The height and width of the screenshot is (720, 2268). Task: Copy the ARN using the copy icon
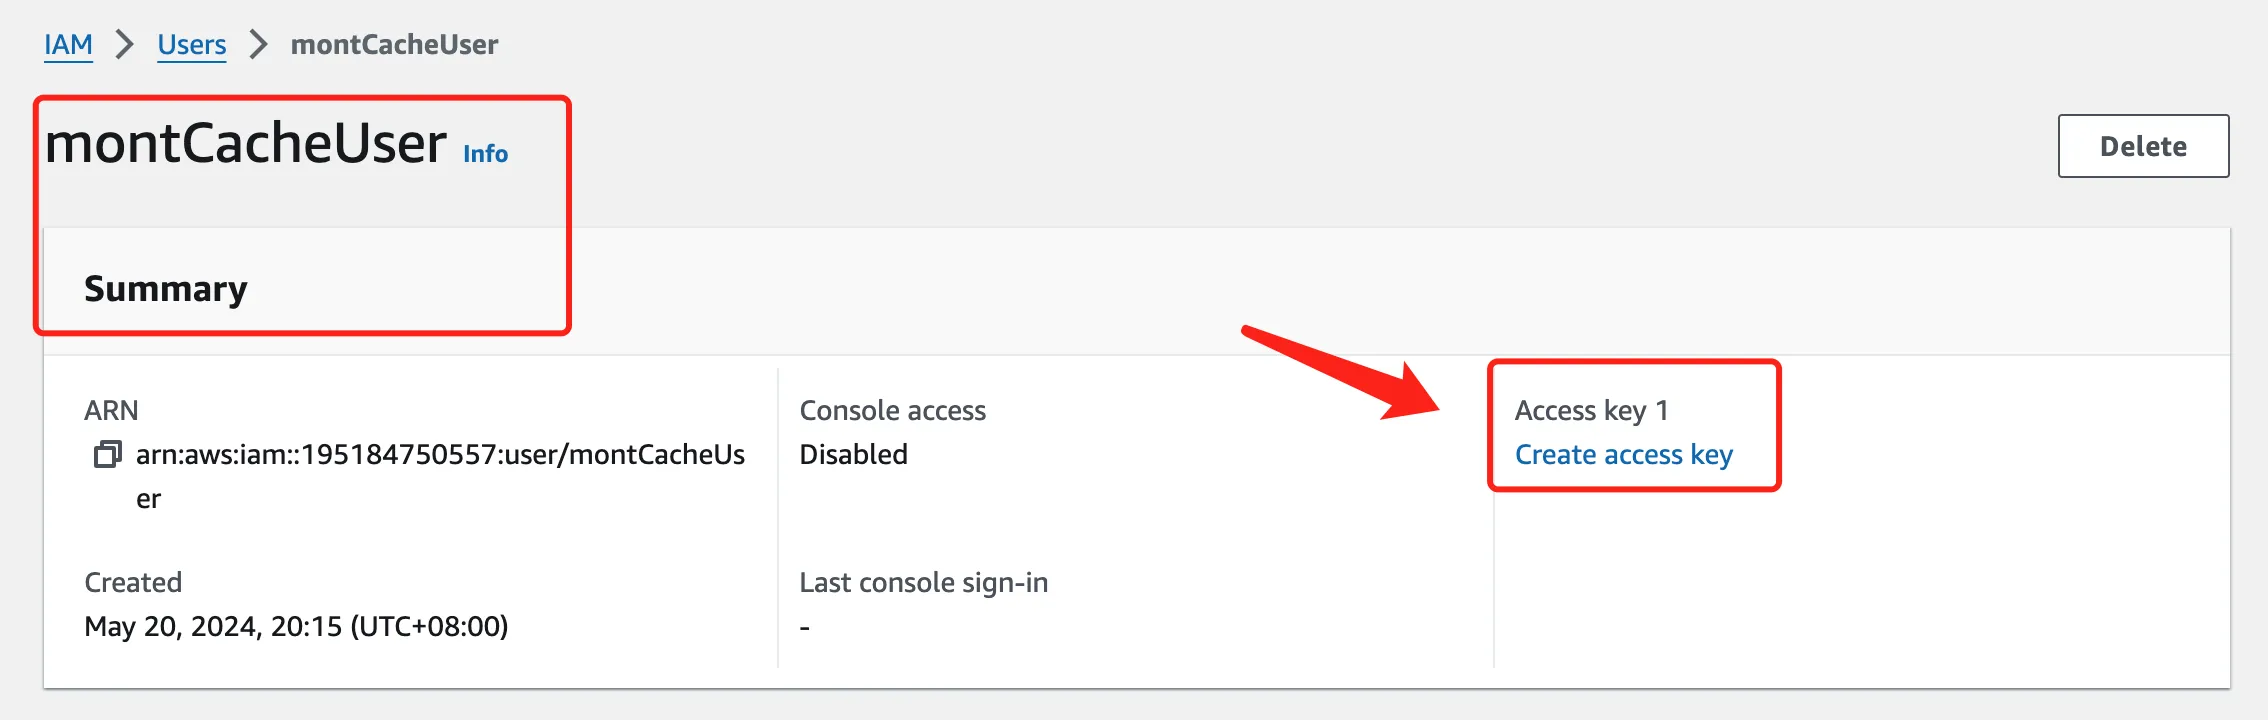[108, 455]
